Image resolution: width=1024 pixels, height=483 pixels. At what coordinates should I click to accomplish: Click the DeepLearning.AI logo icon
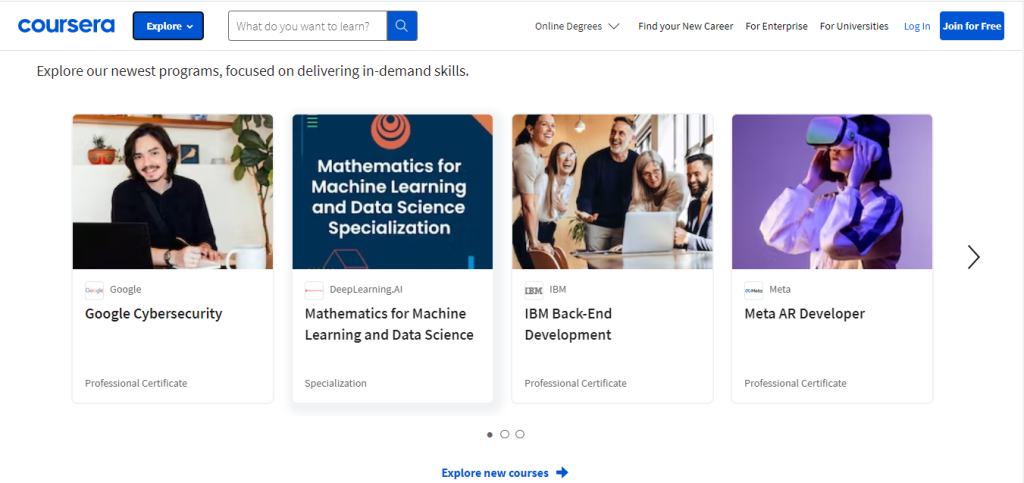tap(314, 290)
